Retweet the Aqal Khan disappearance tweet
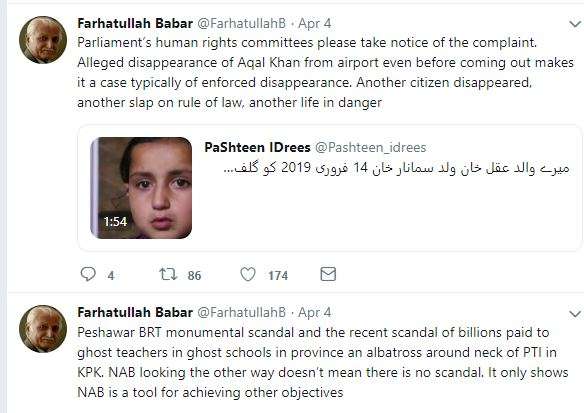This screenshot has height=413, width=584. pos(168,274)
